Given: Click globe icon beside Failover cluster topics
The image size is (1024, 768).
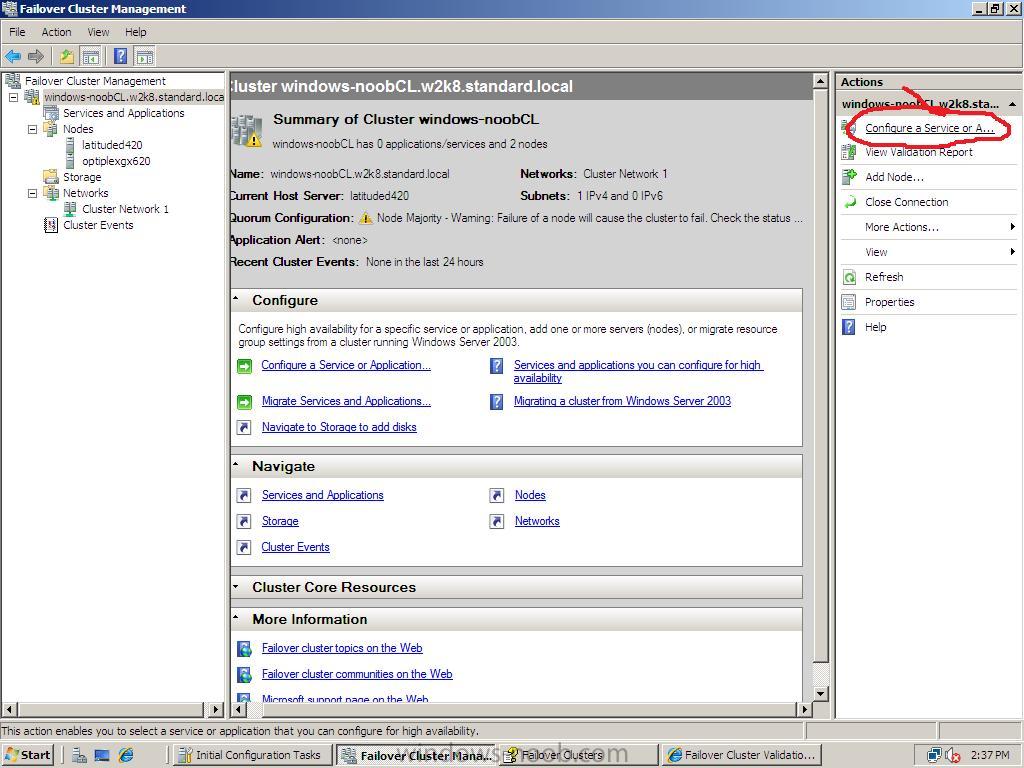Looking at the screenshot, I should (x=244, y=648).
